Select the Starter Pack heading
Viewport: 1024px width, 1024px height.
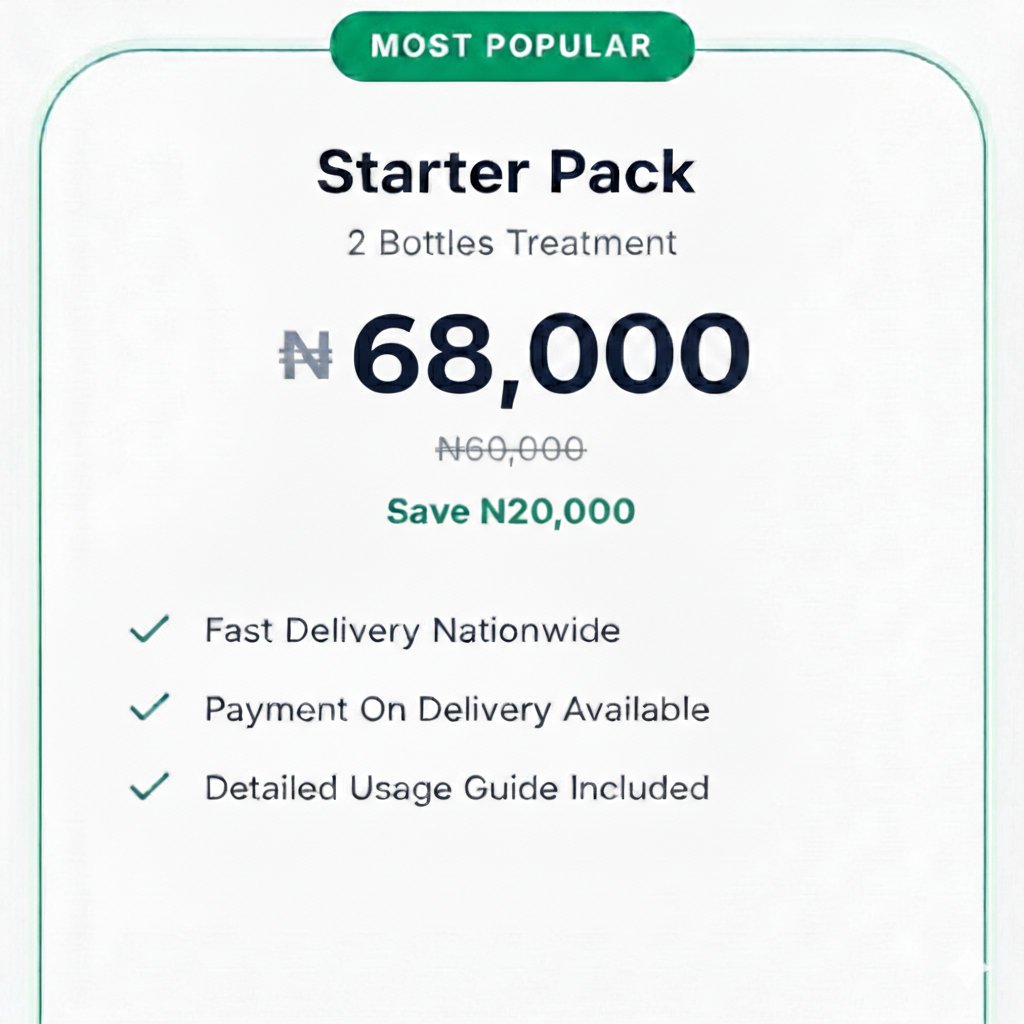tap(505, 172)
